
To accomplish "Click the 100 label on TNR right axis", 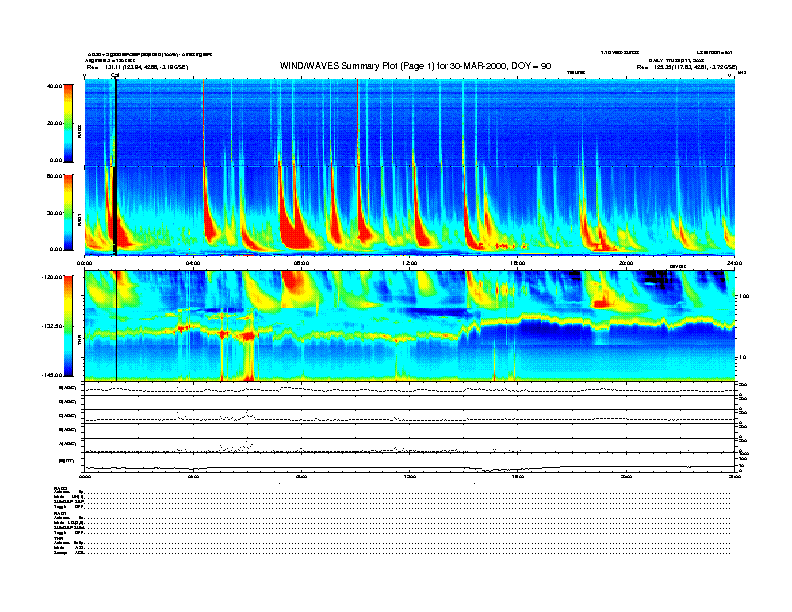I will pos(743,296).
